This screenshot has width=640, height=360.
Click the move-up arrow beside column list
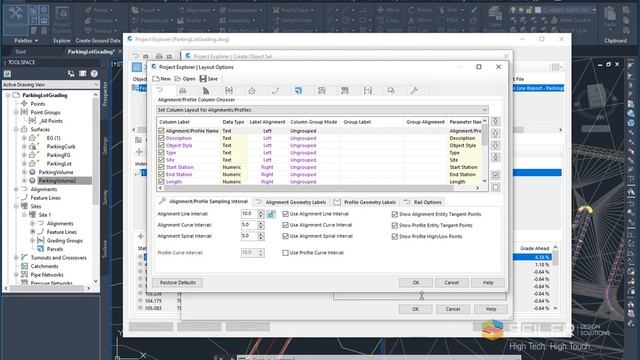(x=496, y=133)
